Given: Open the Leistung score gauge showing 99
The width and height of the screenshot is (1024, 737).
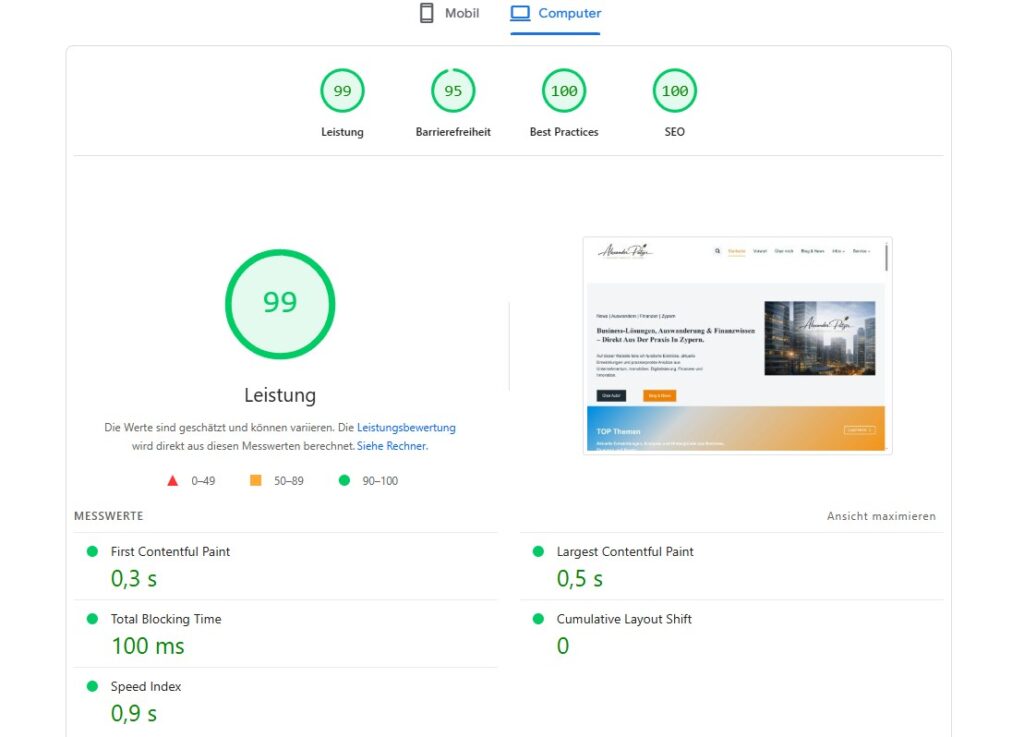Looking at the screenshot, I should coord(342,91).
